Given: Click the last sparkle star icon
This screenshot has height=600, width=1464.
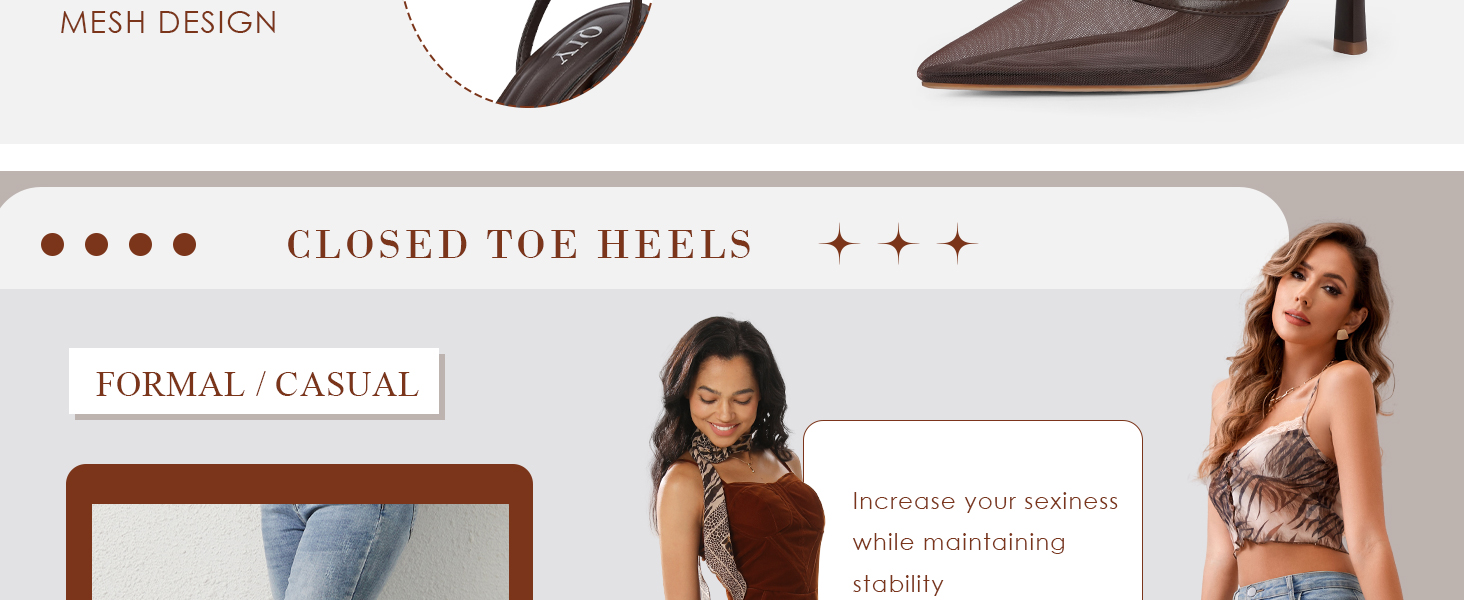Looking at the screenshot, I should tap(957, 244).
